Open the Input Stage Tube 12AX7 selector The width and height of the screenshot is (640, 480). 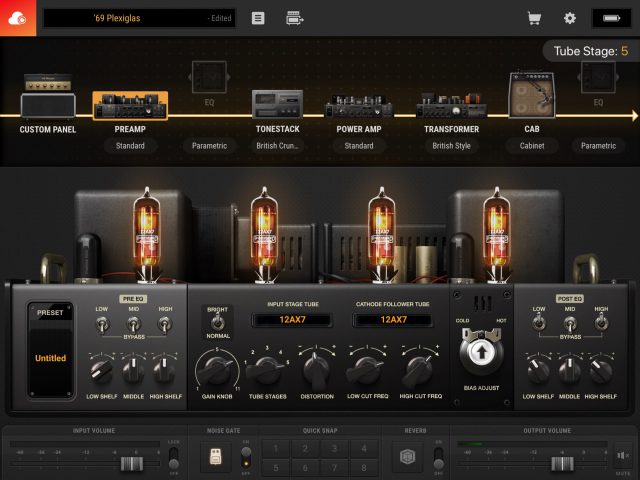tap(292, 320)
